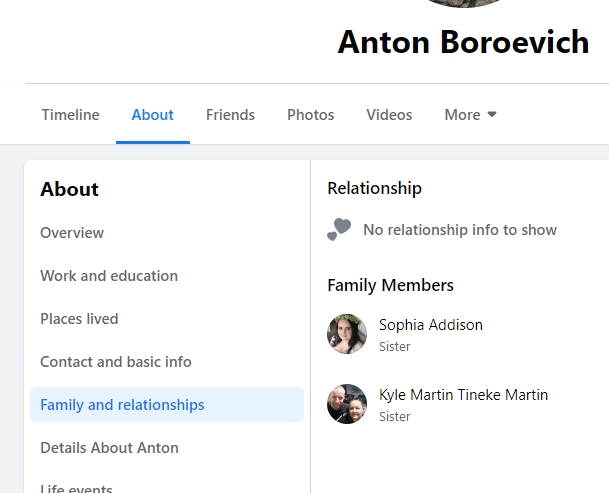Click Kyle Martin Tineke Martin name link
The image size is (609, 493).
click(x=463, y=395)
